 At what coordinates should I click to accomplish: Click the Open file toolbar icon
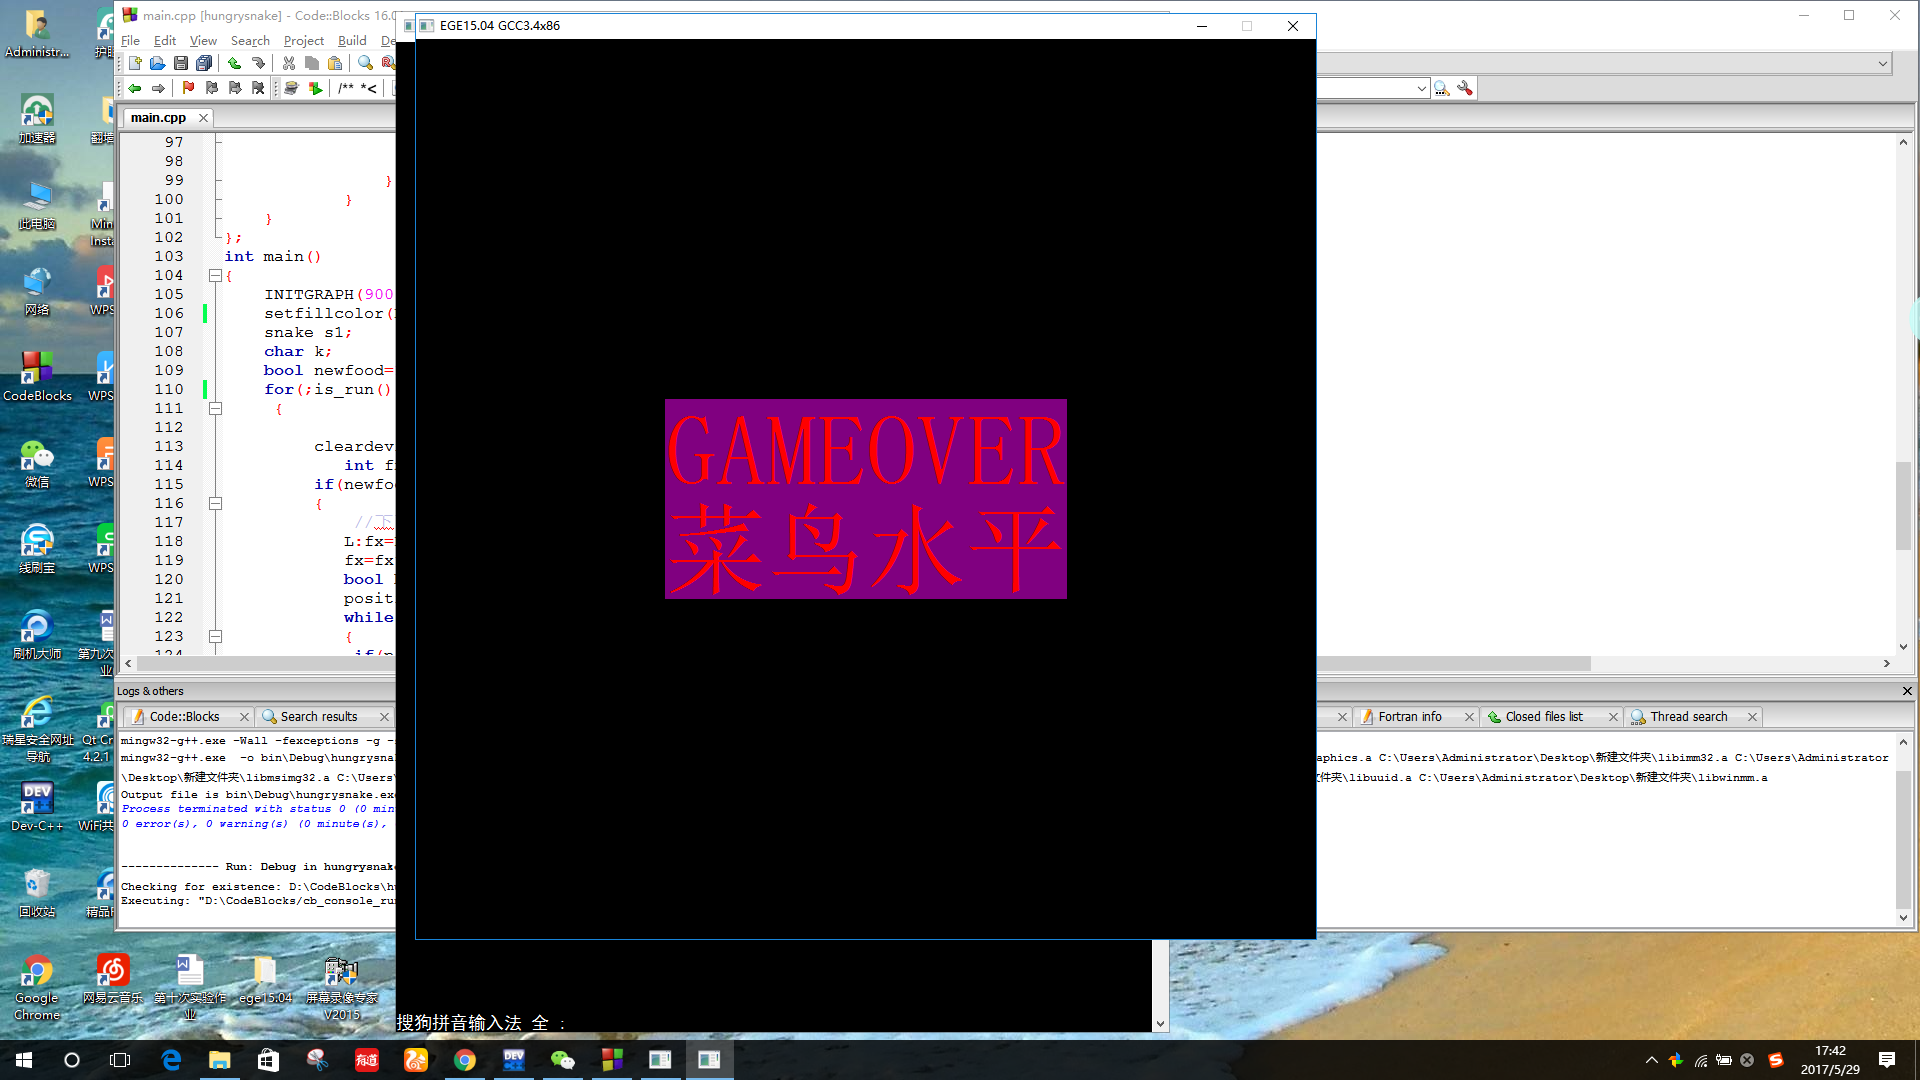(x=158, y=63)
